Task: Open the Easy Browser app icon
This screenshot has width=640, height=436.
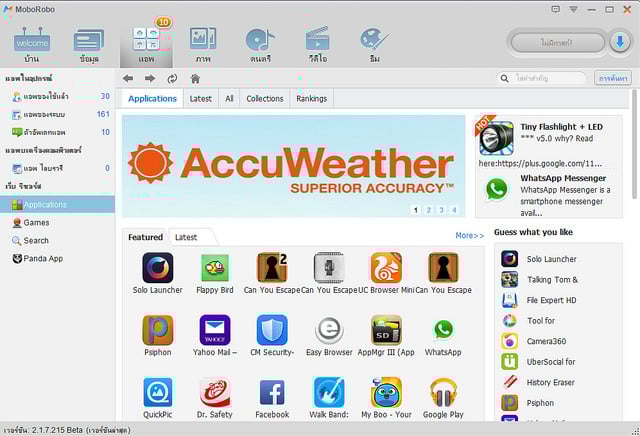Action: coord(329,330)
